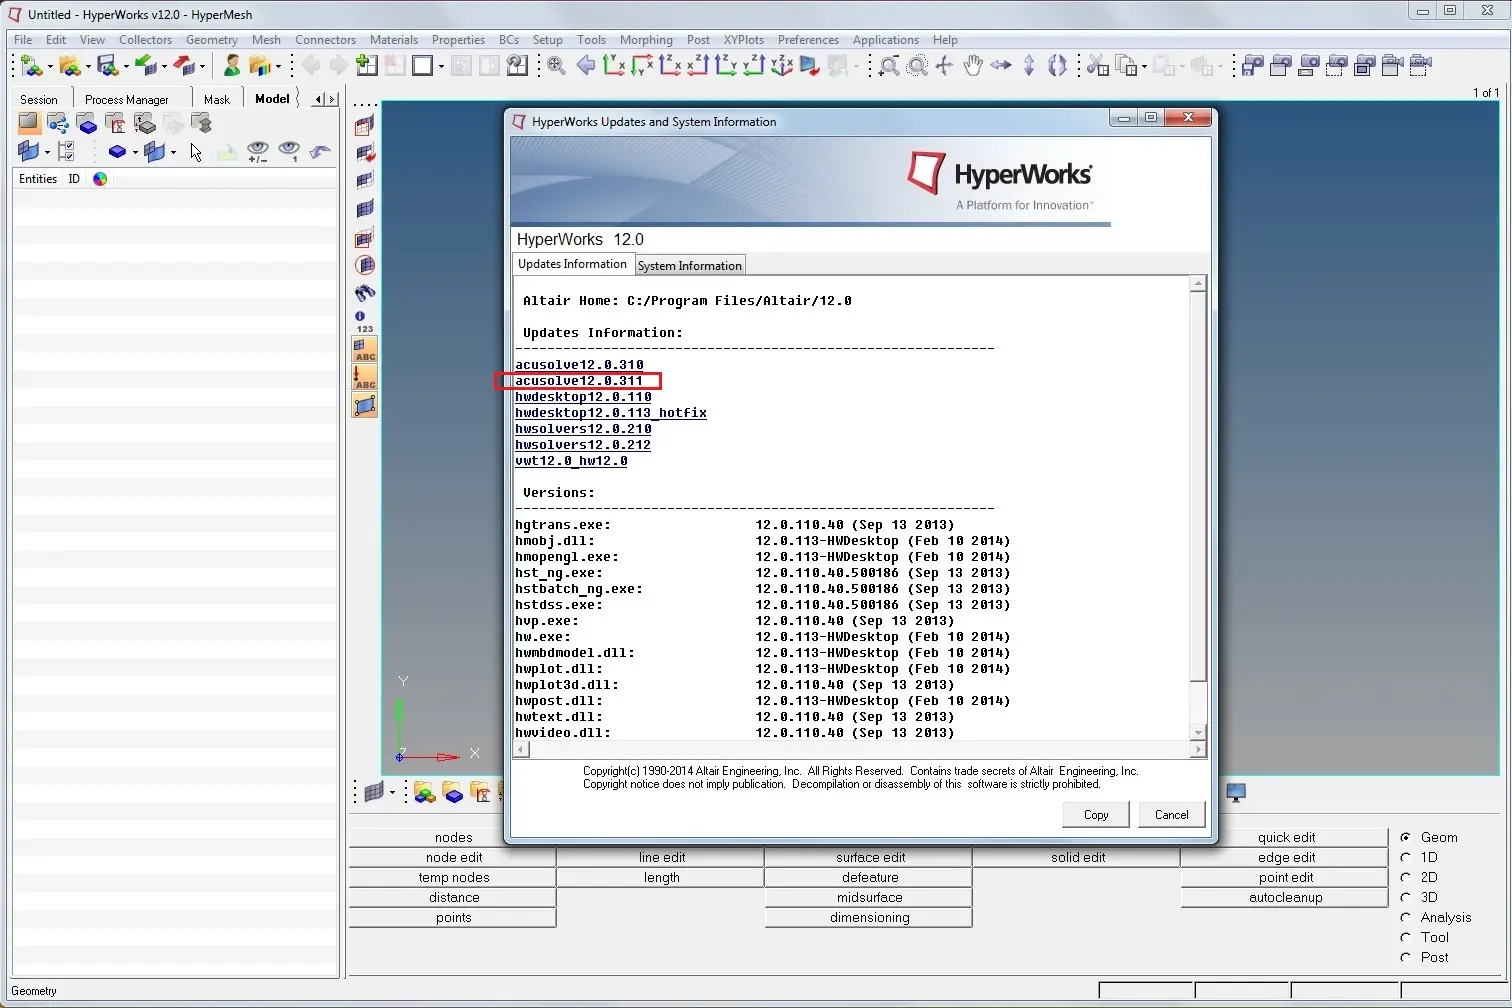Open the hwsolvers12.0.212 update link

coord(583,445)
